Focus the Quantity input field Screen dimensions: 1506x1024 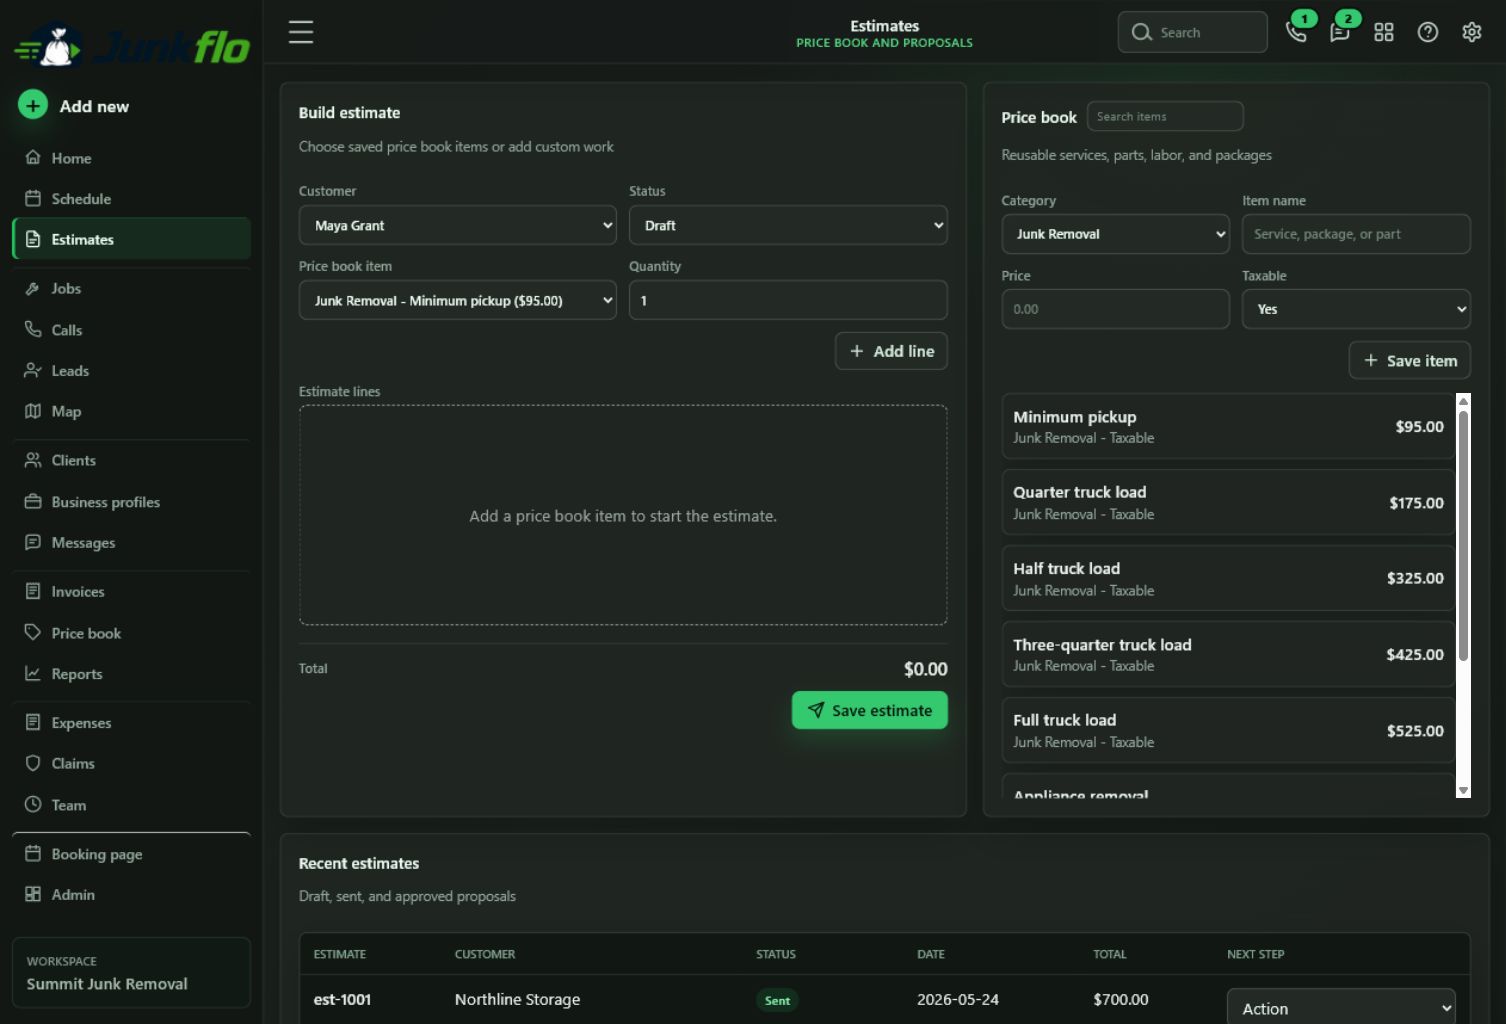(x=788, y=300)
